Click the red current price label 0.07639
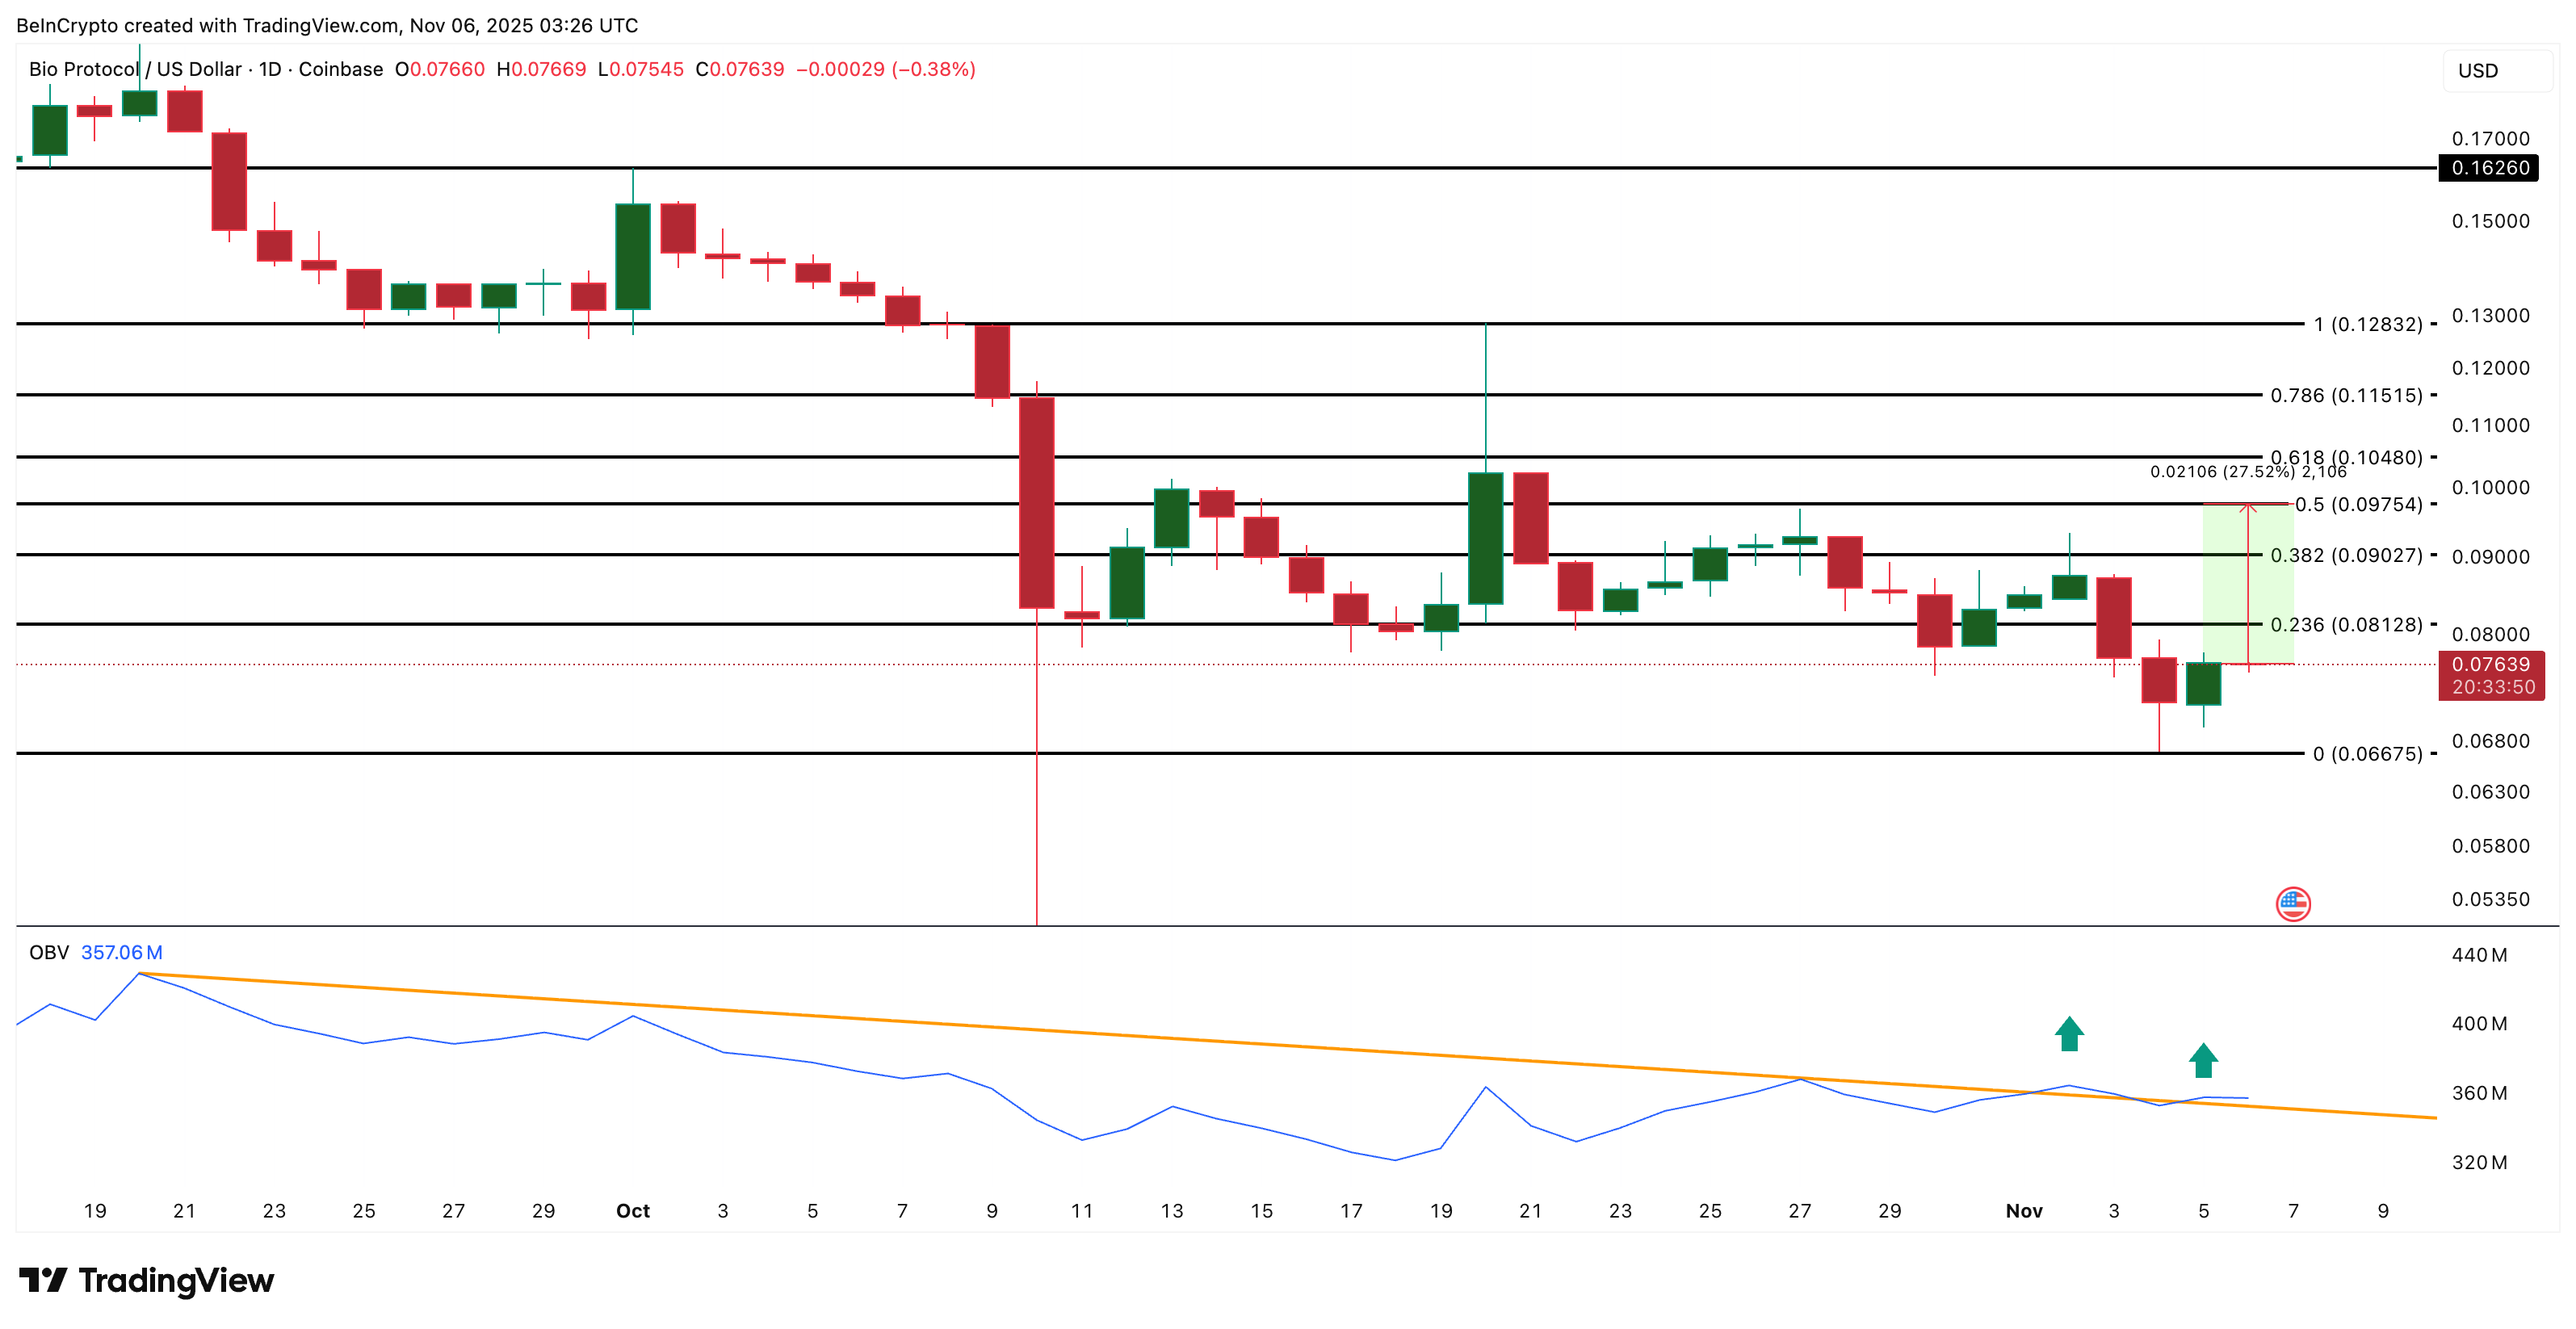 2492,664
